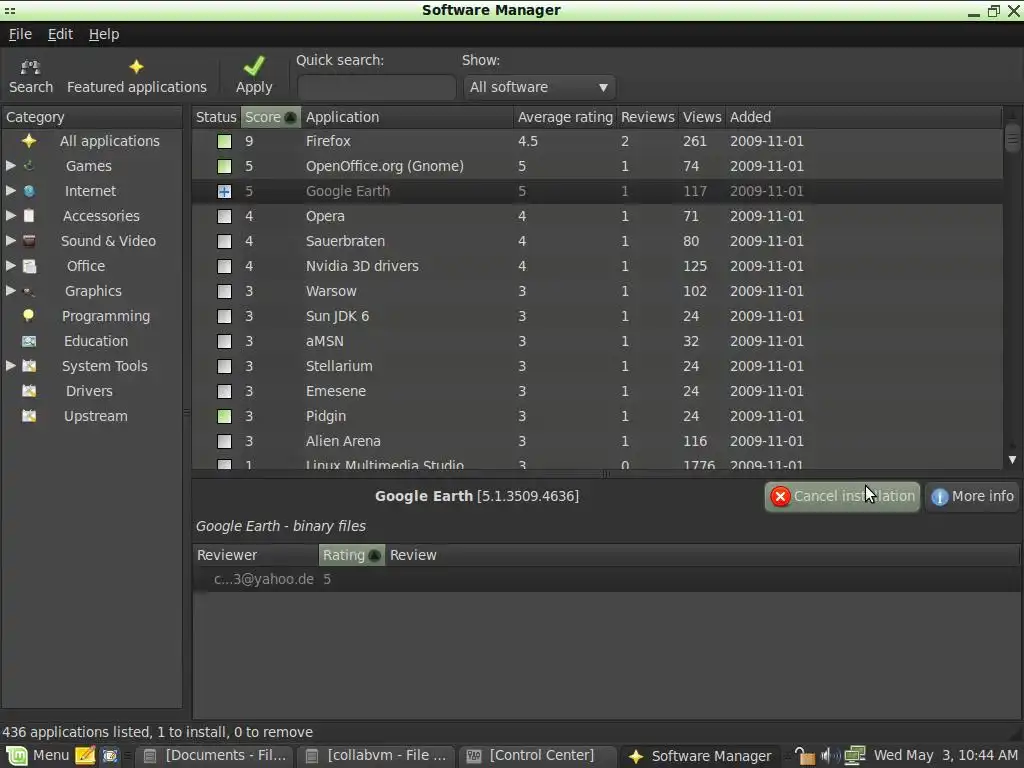Click the Office category icon
Screen dimensions: 1024x768
click(29, 266)
